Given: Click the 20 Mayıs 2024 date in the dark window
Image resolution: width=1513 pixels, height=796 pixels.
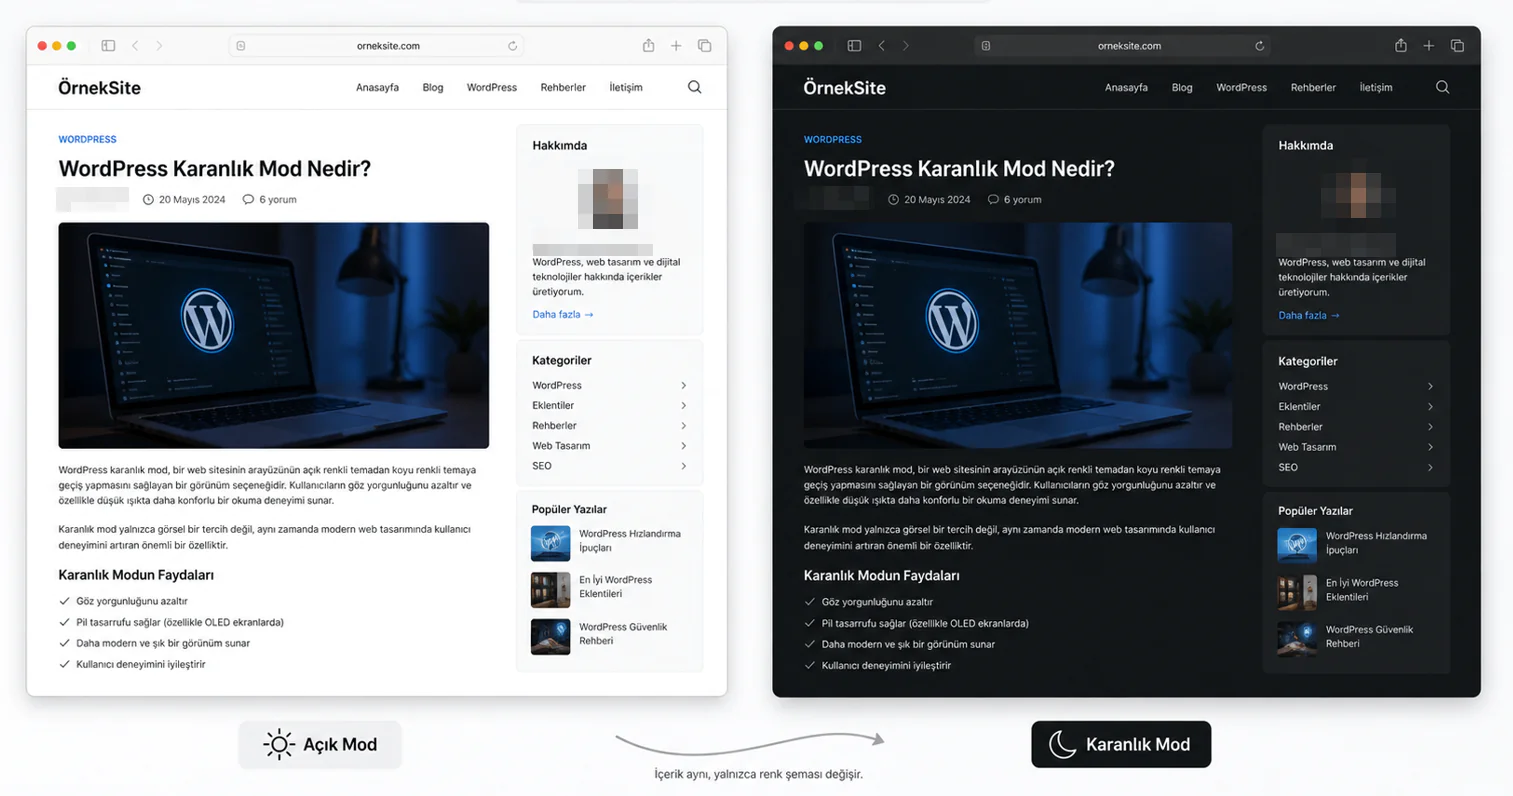Looking at the screenshot, I should pyautogui.click(x=937, y=199).
